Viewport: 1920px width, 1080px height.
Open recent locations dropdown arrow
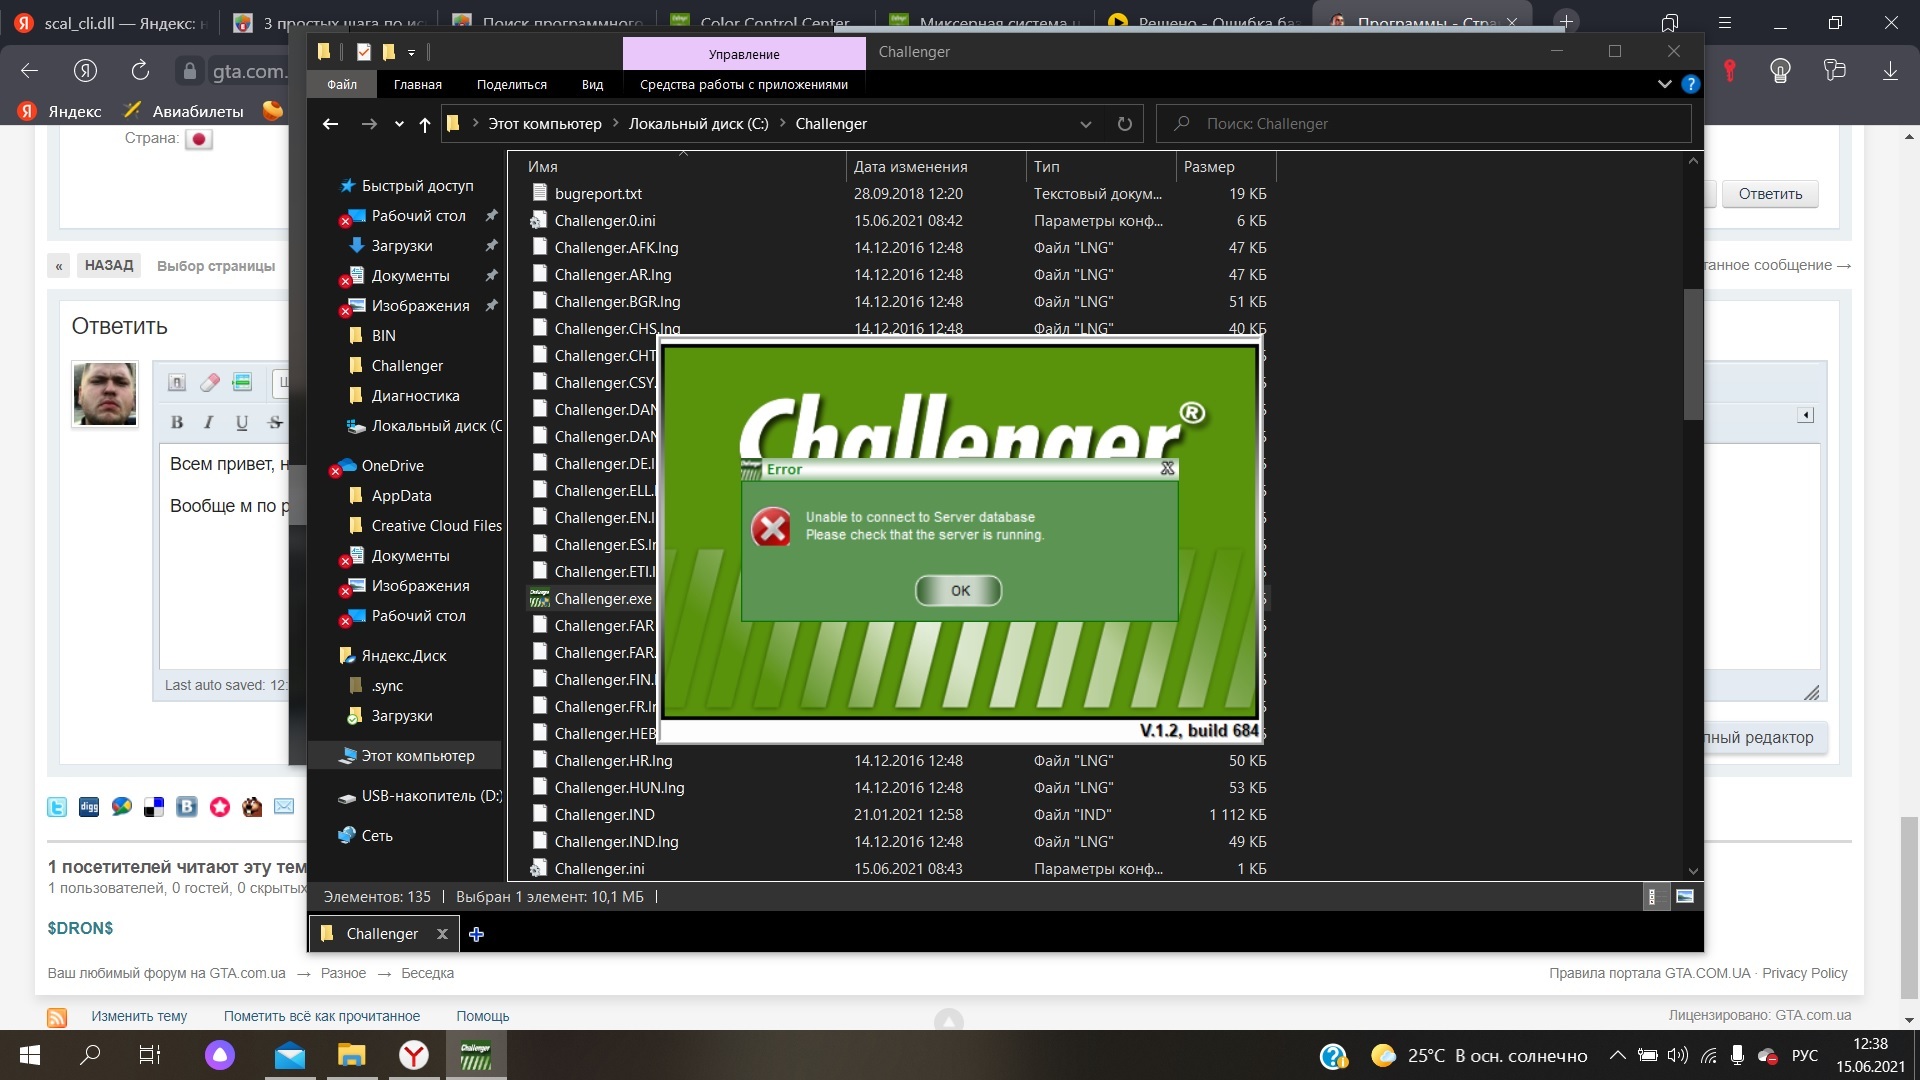point(399,124)
